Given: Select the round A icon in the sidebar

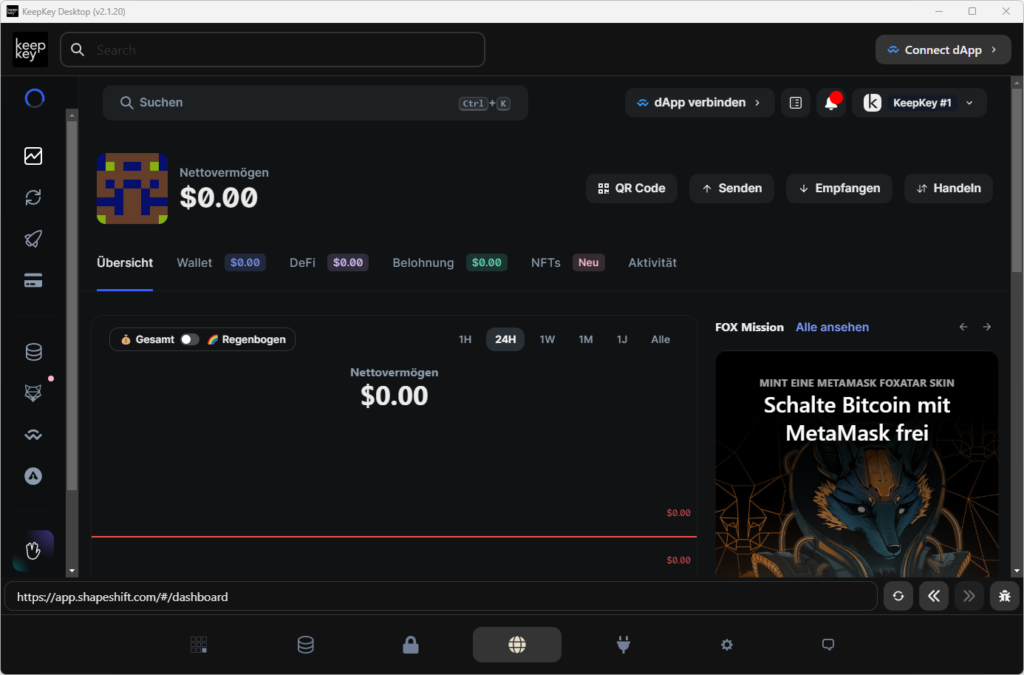Looking at the screenshot, I should click(33, 476).
